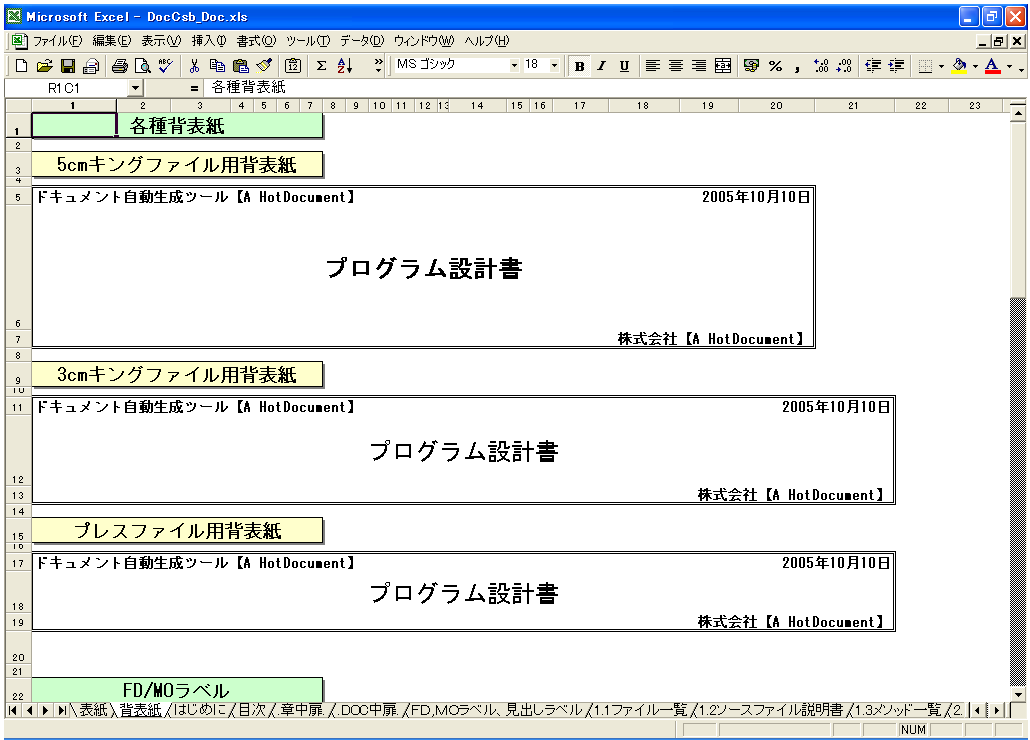Apply red Font Color letter A

coord(993,66)
